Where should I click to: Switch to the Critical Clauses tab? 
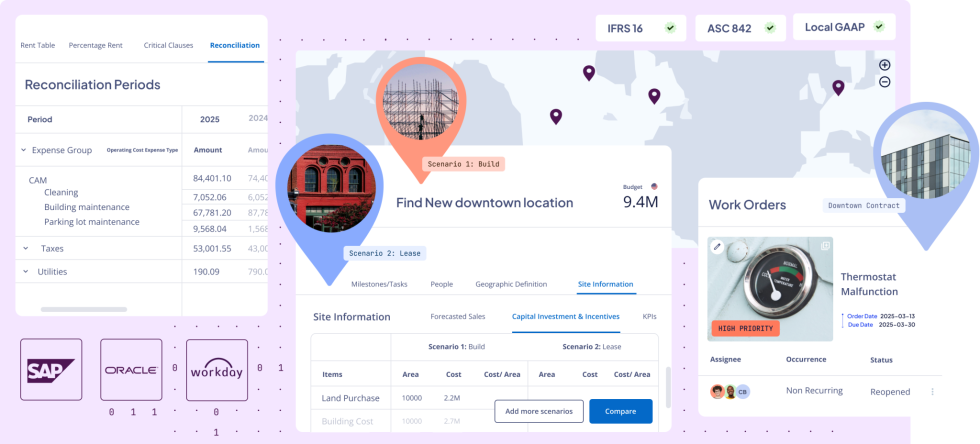(166, 45)
